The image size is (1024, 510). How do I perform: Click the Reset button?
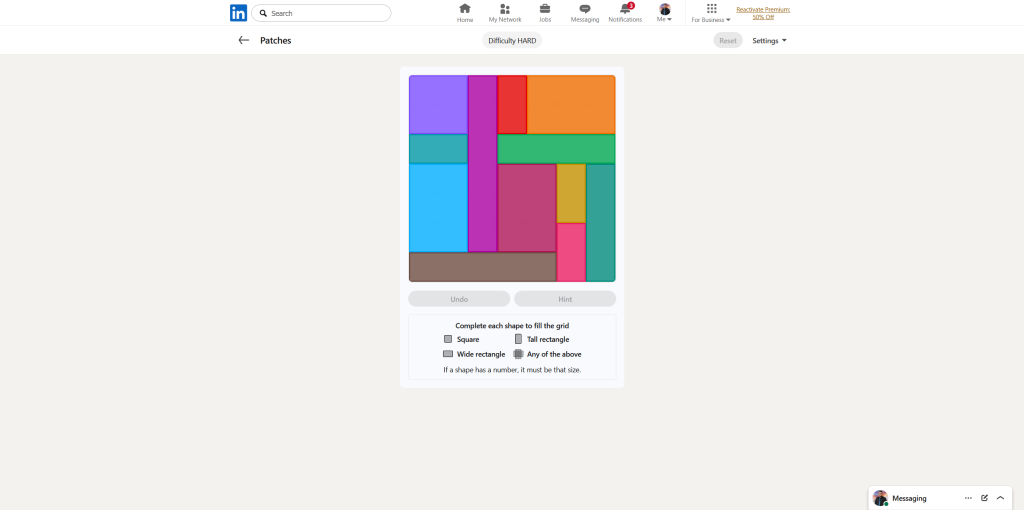728,40
